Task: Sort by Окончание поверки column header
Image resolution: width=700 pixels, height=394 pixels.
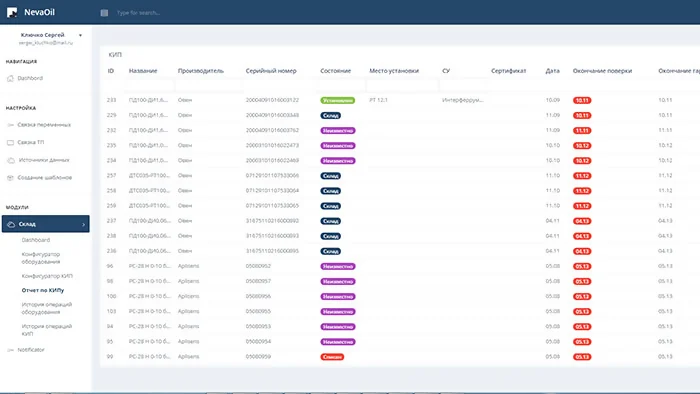Action: click(602, 71)
